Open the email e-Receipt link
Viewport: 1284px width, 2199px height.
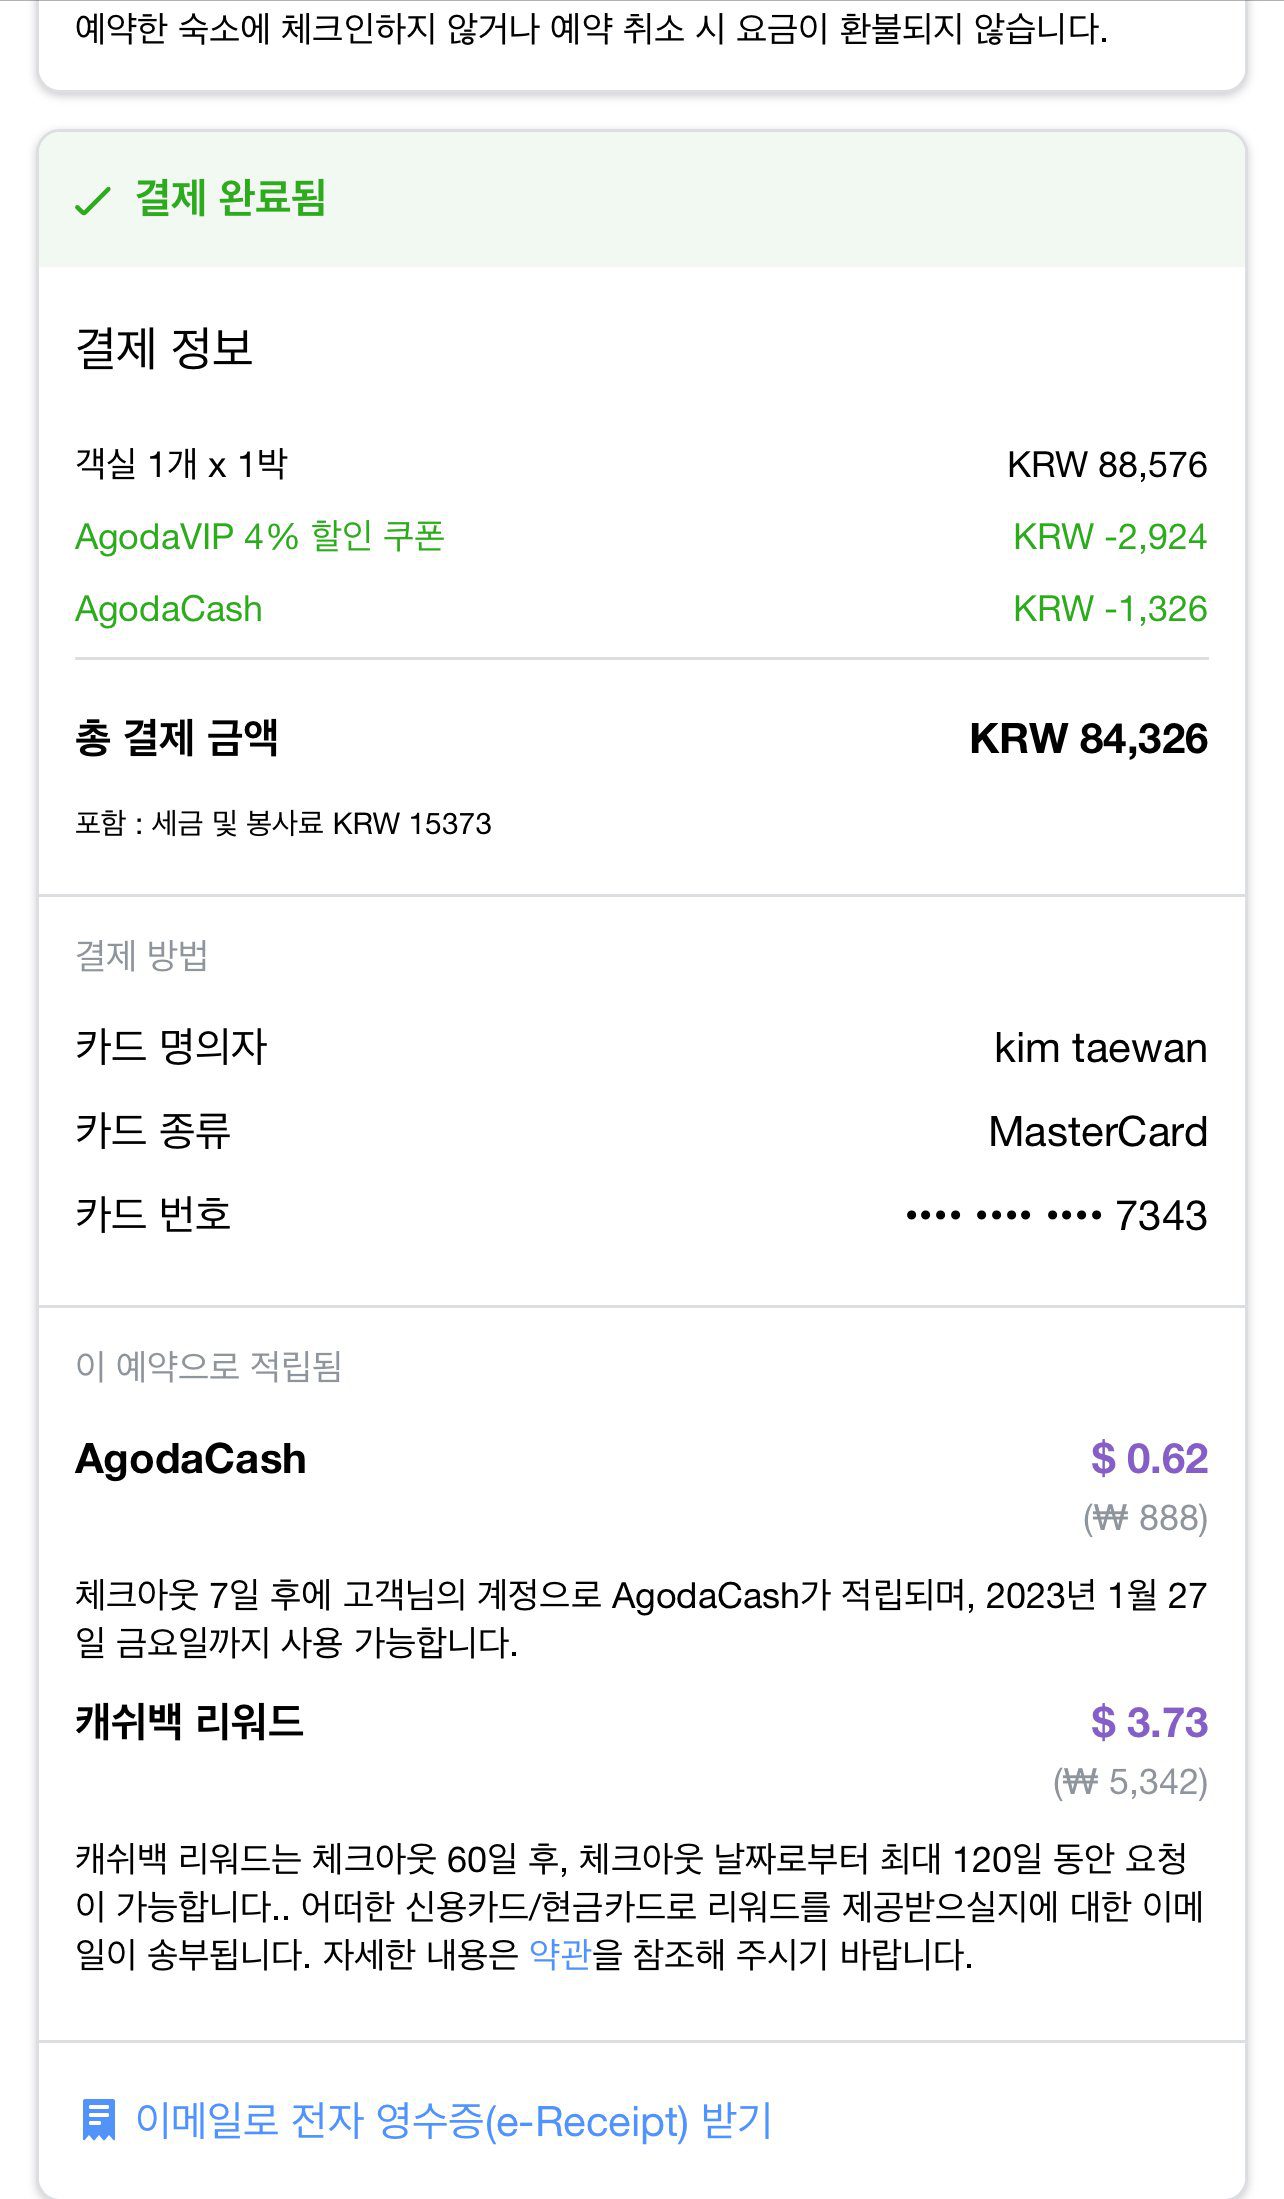click(453, 2120)
